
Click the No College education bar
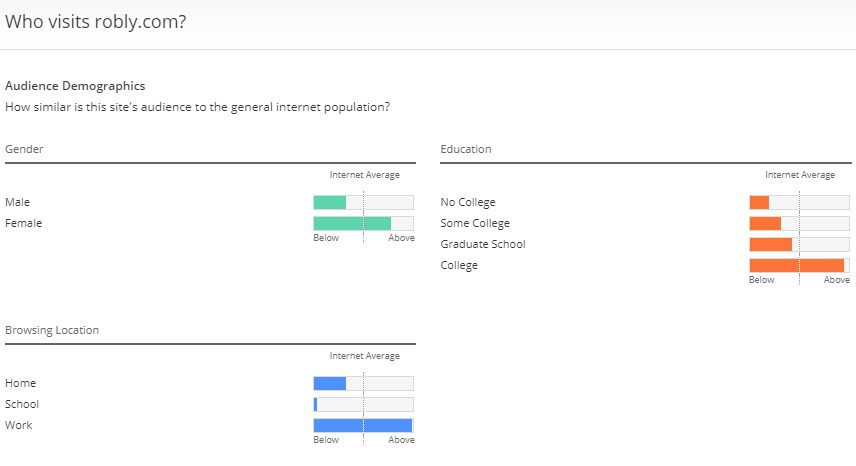click(x=799, y=202)
